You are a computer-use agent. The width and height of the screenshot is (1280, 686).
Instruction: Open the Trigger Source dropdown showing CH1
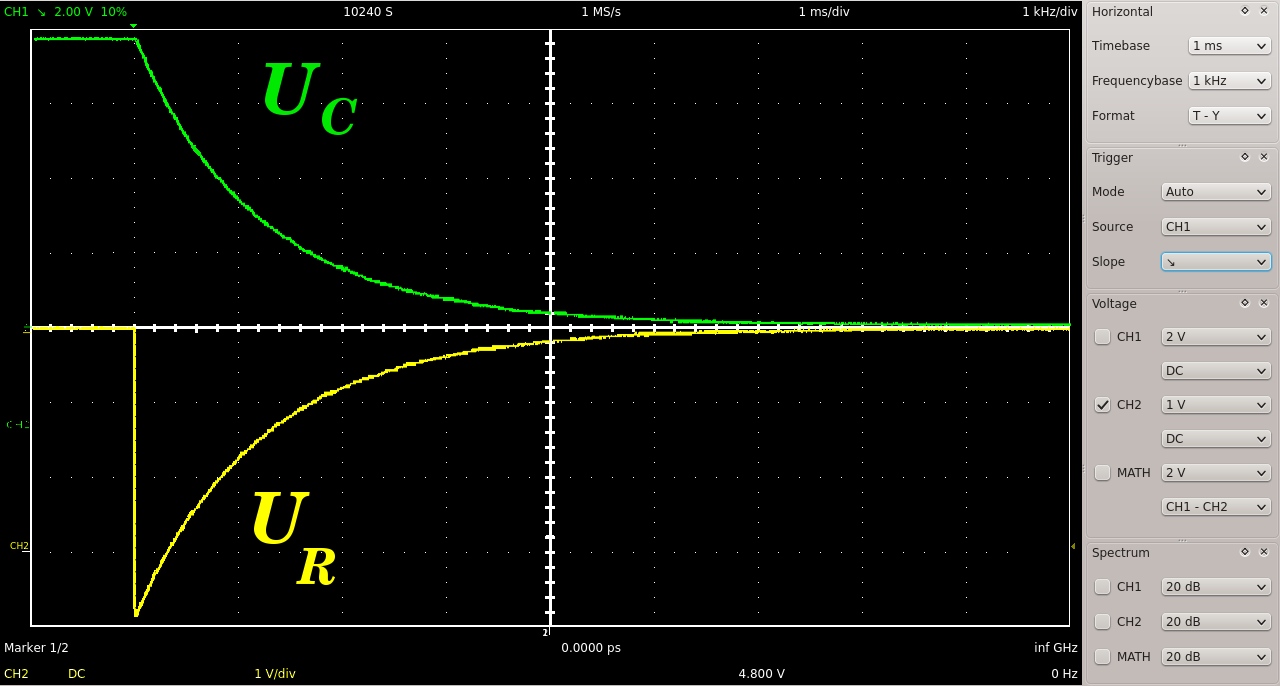pos(1215,226)
